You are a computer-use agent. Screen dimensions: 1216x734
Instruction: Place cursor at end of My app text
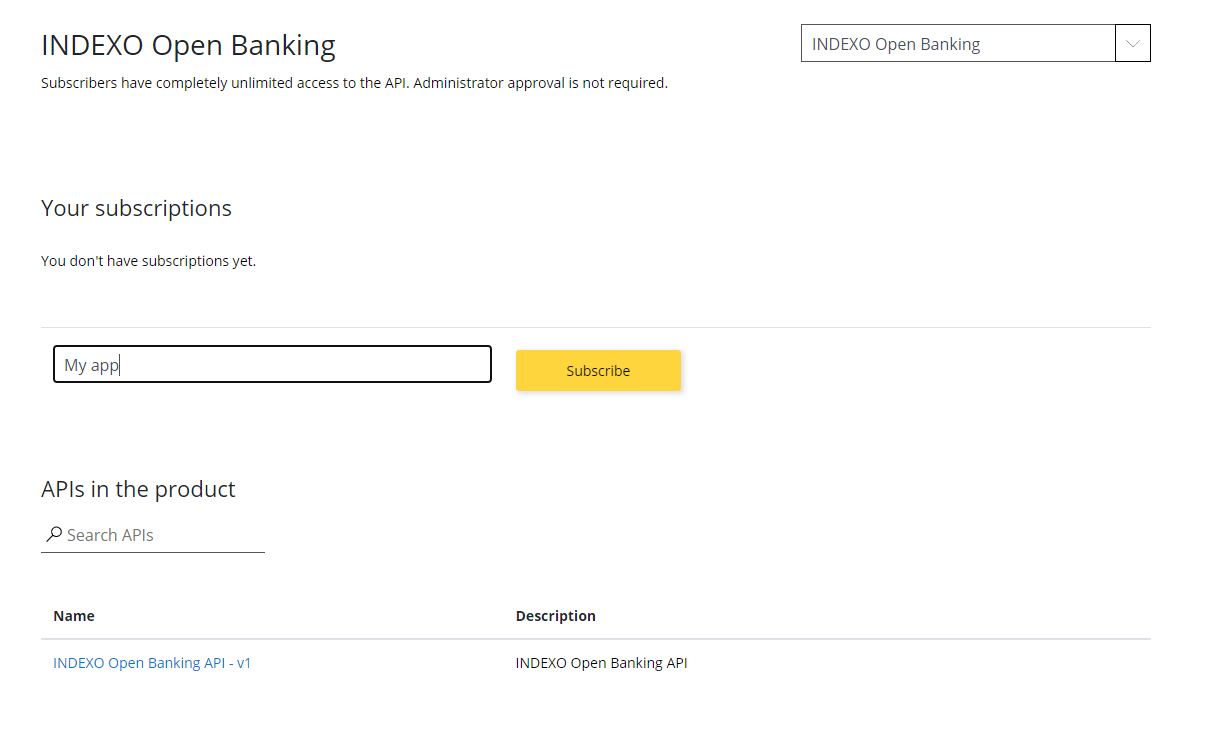(120, 365)
